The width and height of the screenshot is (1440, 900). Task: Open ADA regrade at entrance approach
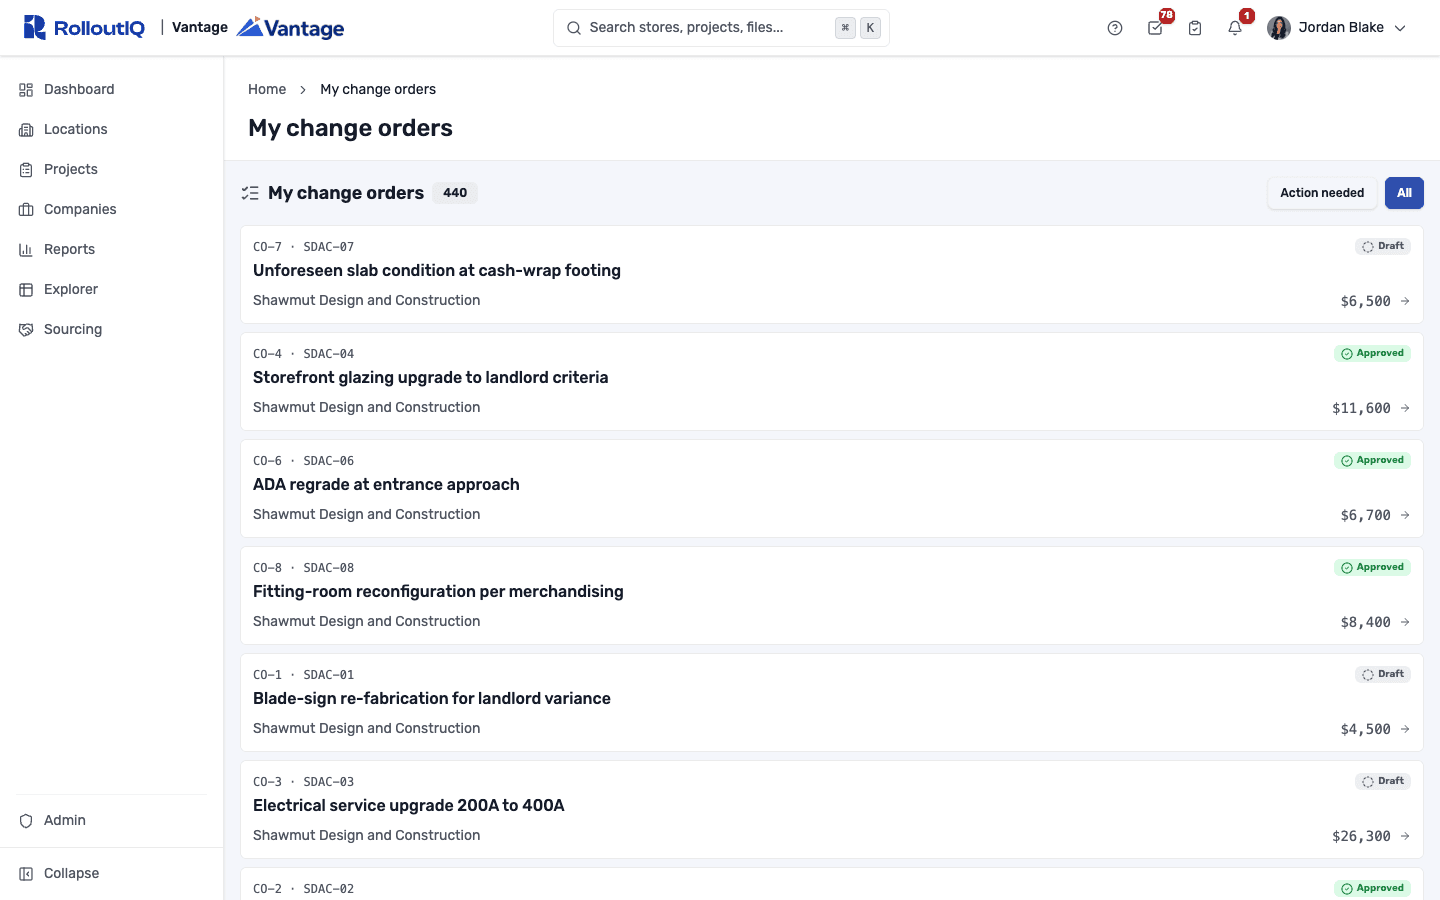point(386,484)
